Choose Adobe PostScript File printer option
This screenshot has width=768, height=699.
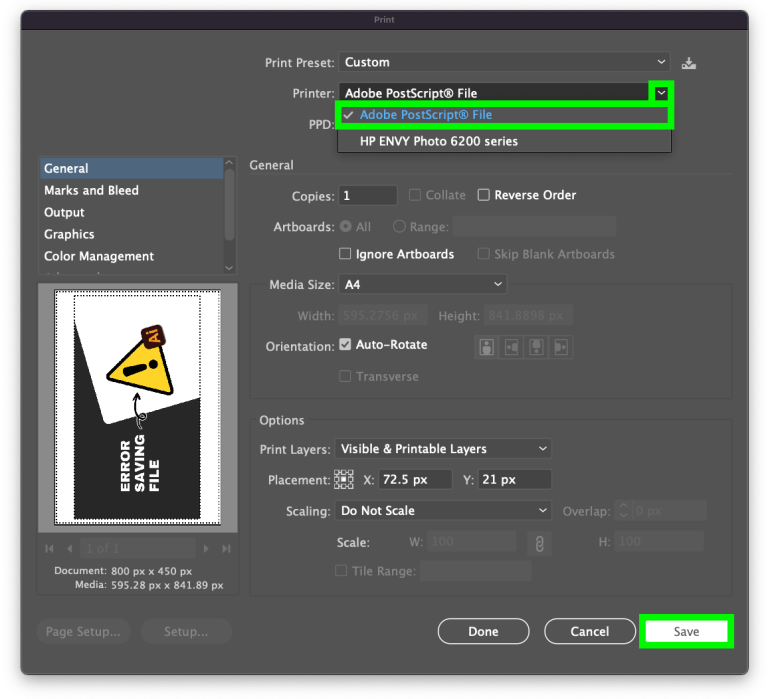(504, 115)
